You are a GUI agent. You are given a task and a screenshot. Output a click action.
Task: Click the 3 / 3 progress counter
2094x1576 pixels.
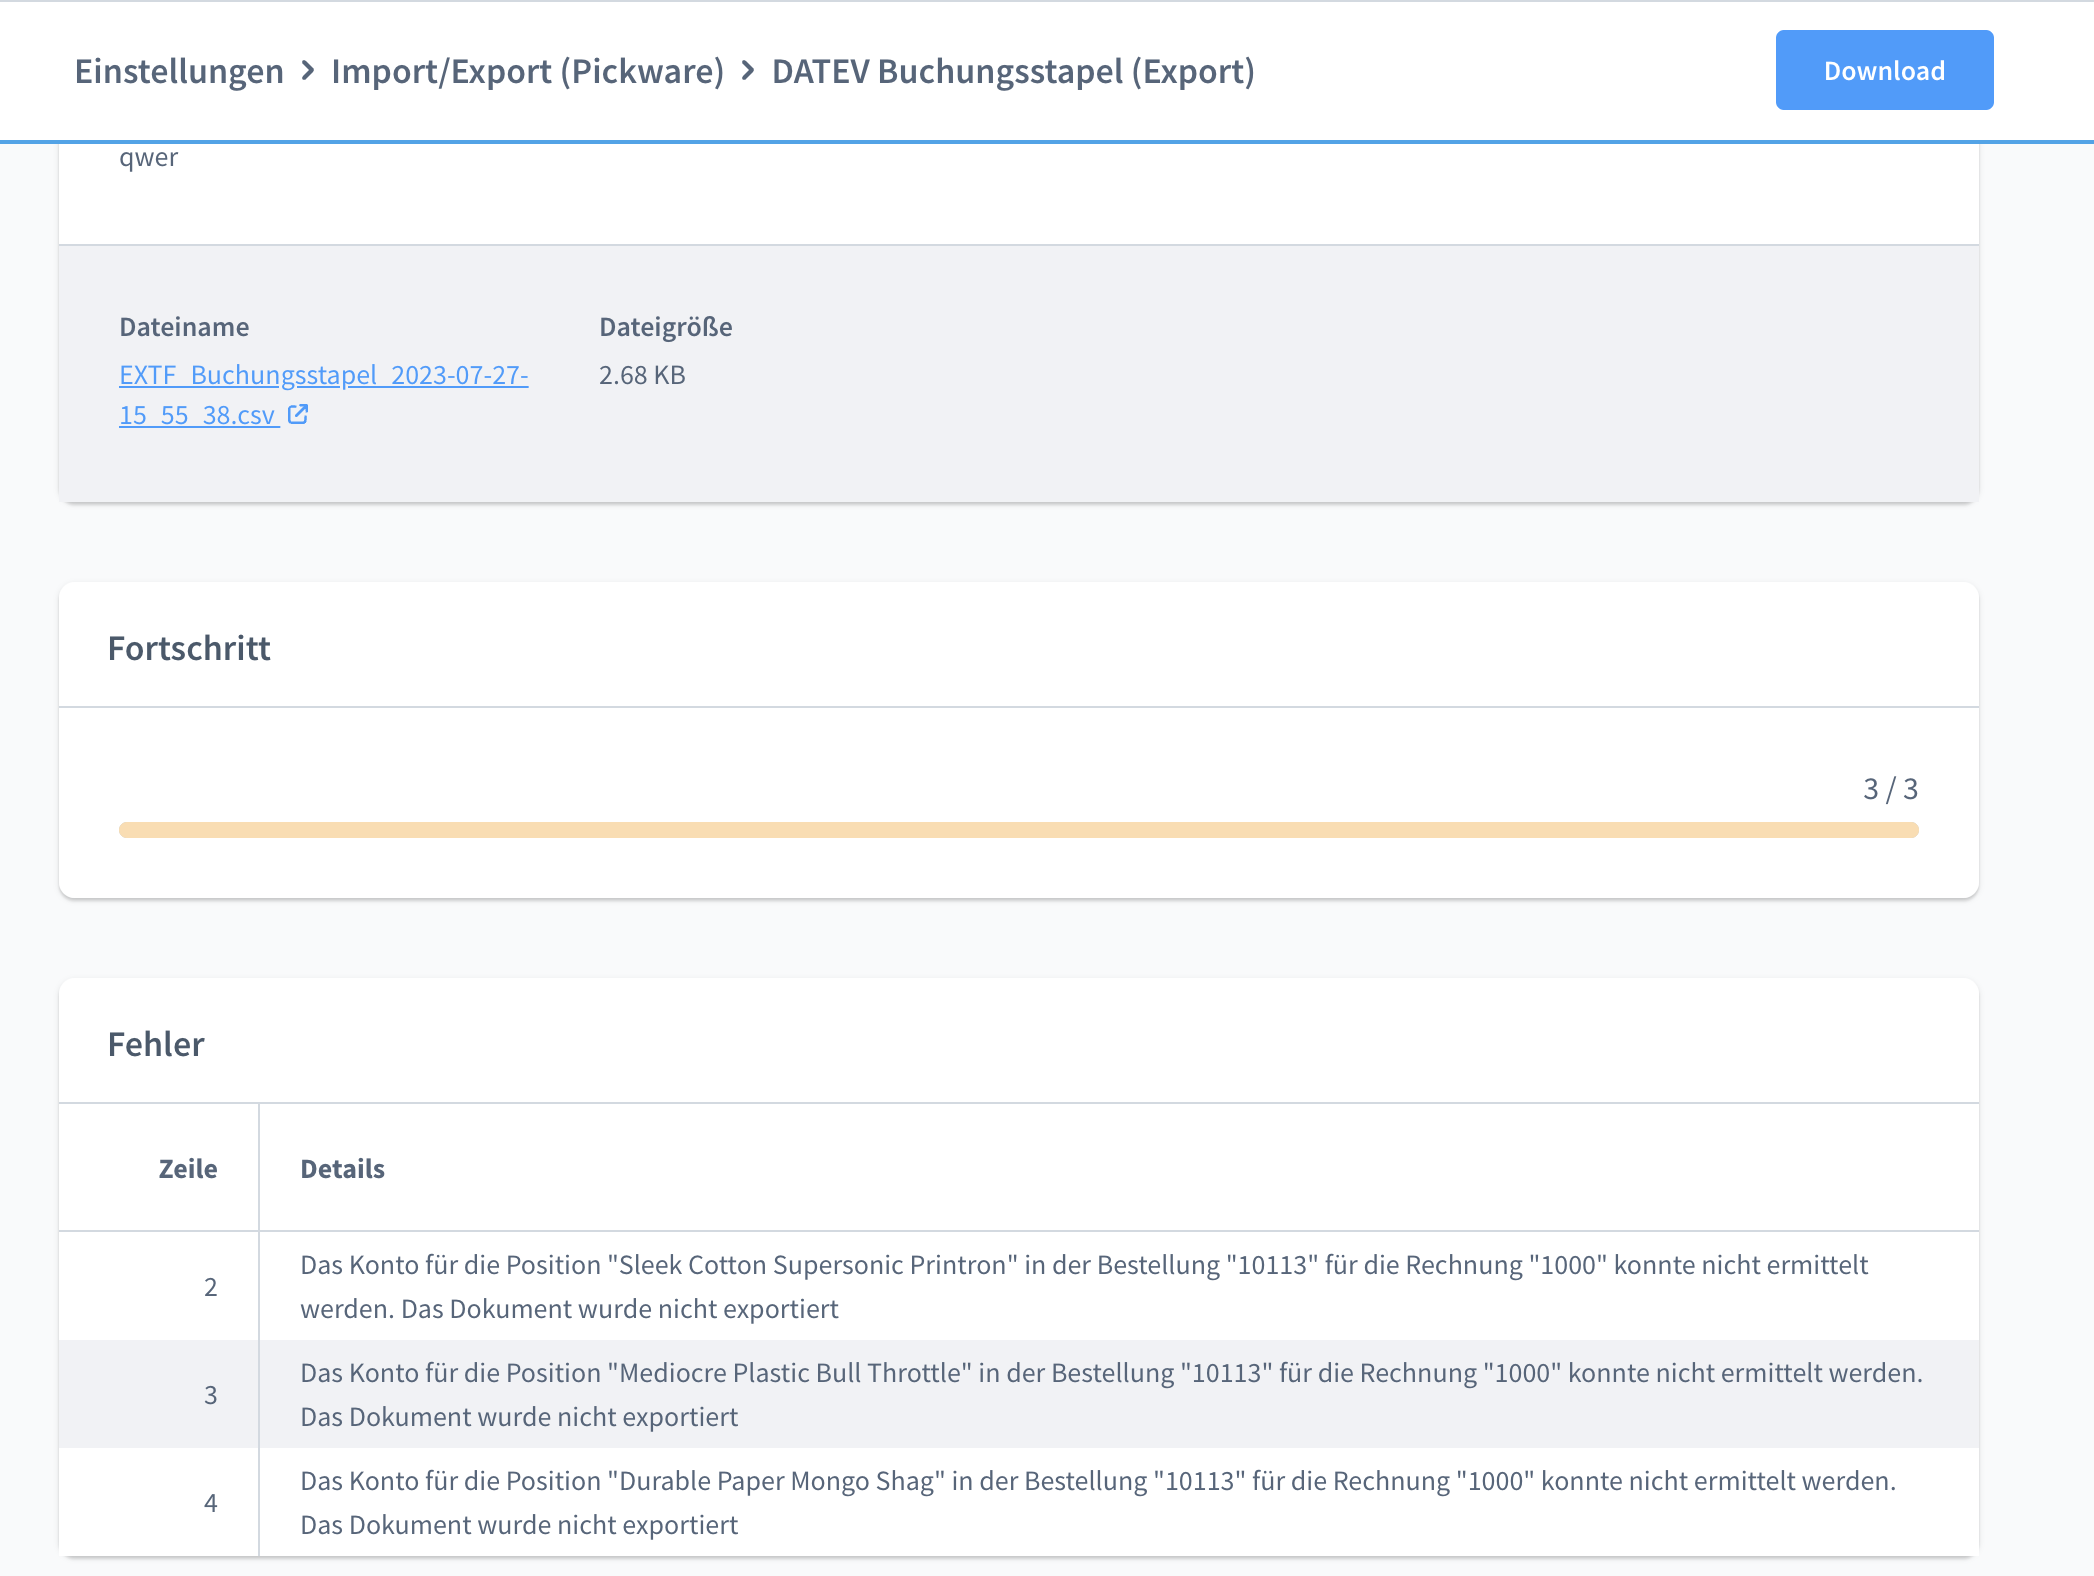[1889, 789]
